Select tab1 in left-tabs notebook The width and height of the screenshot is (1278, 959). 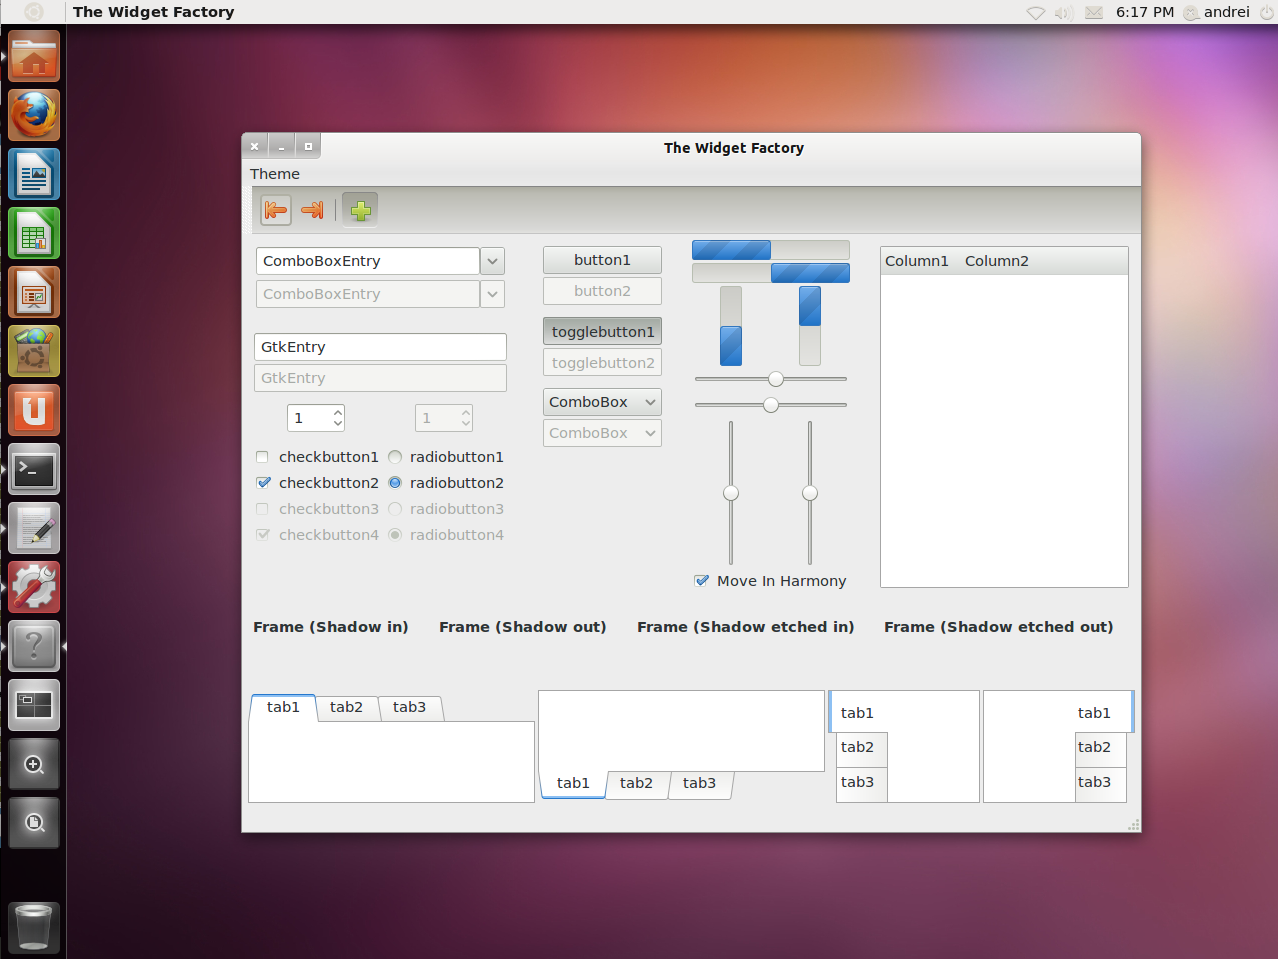coord(858,713)
